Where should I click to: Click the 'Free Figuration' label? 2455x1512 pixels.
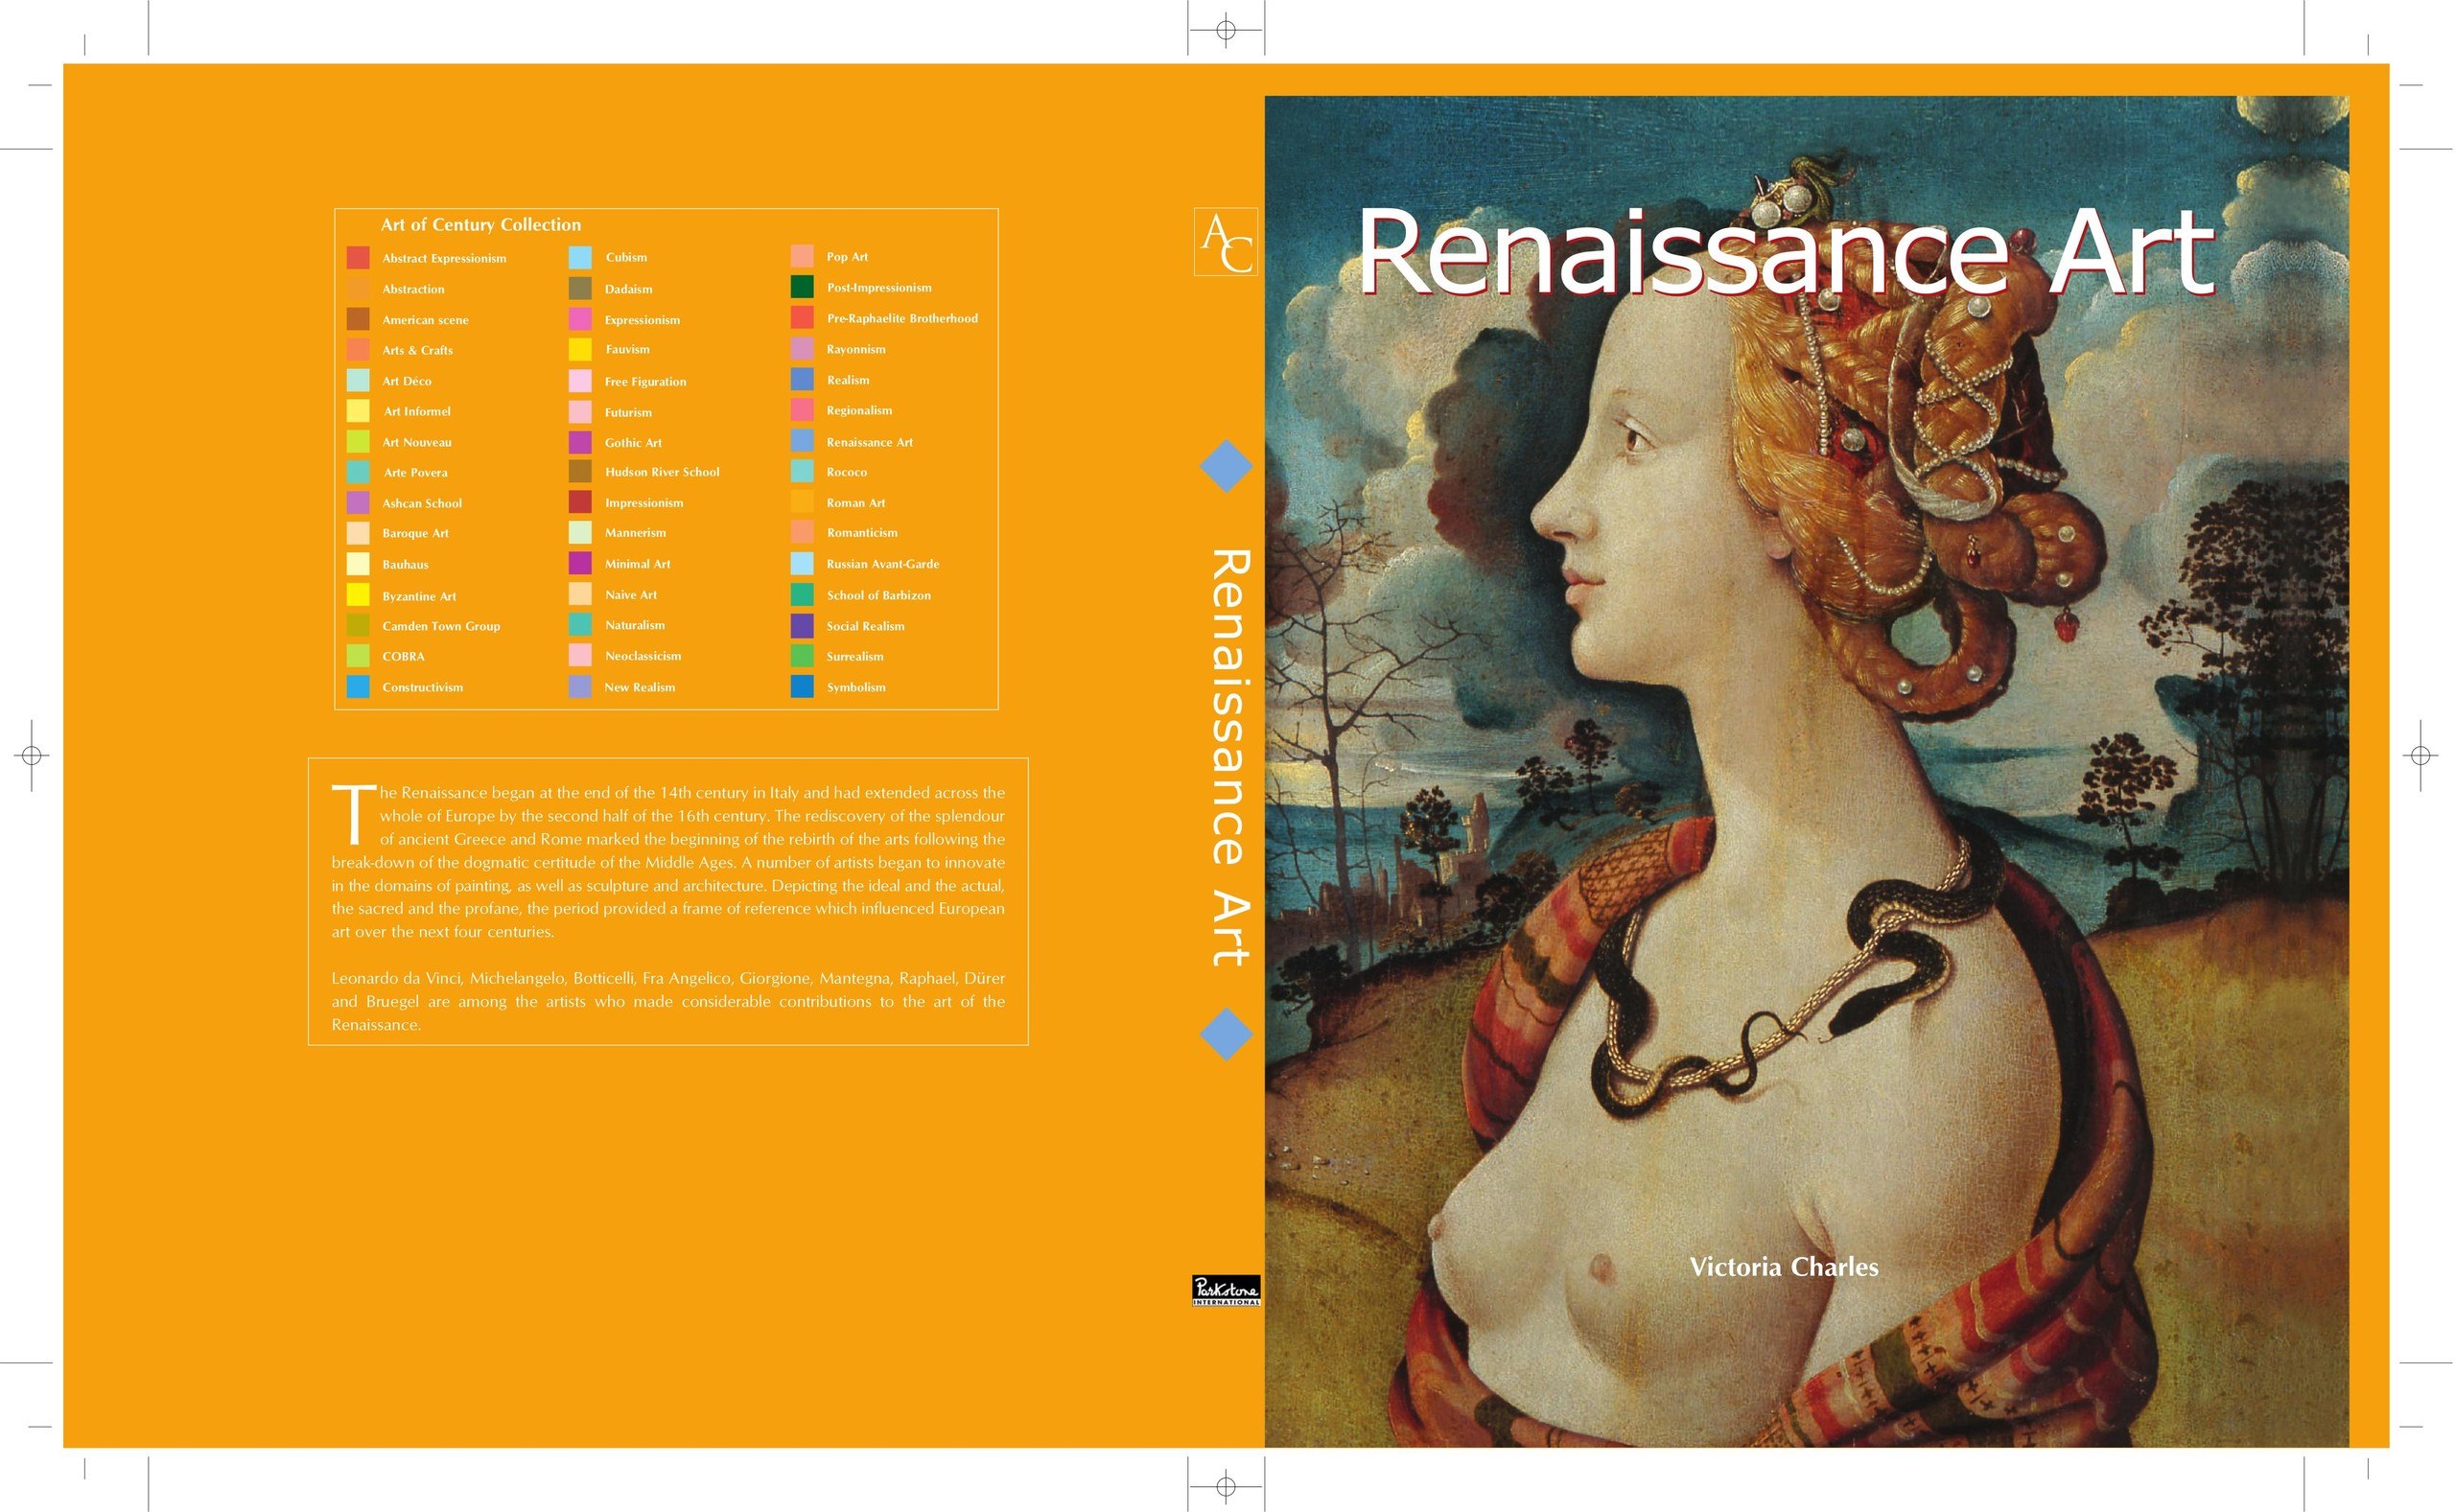pyautogui.click(x=645, y=381)
